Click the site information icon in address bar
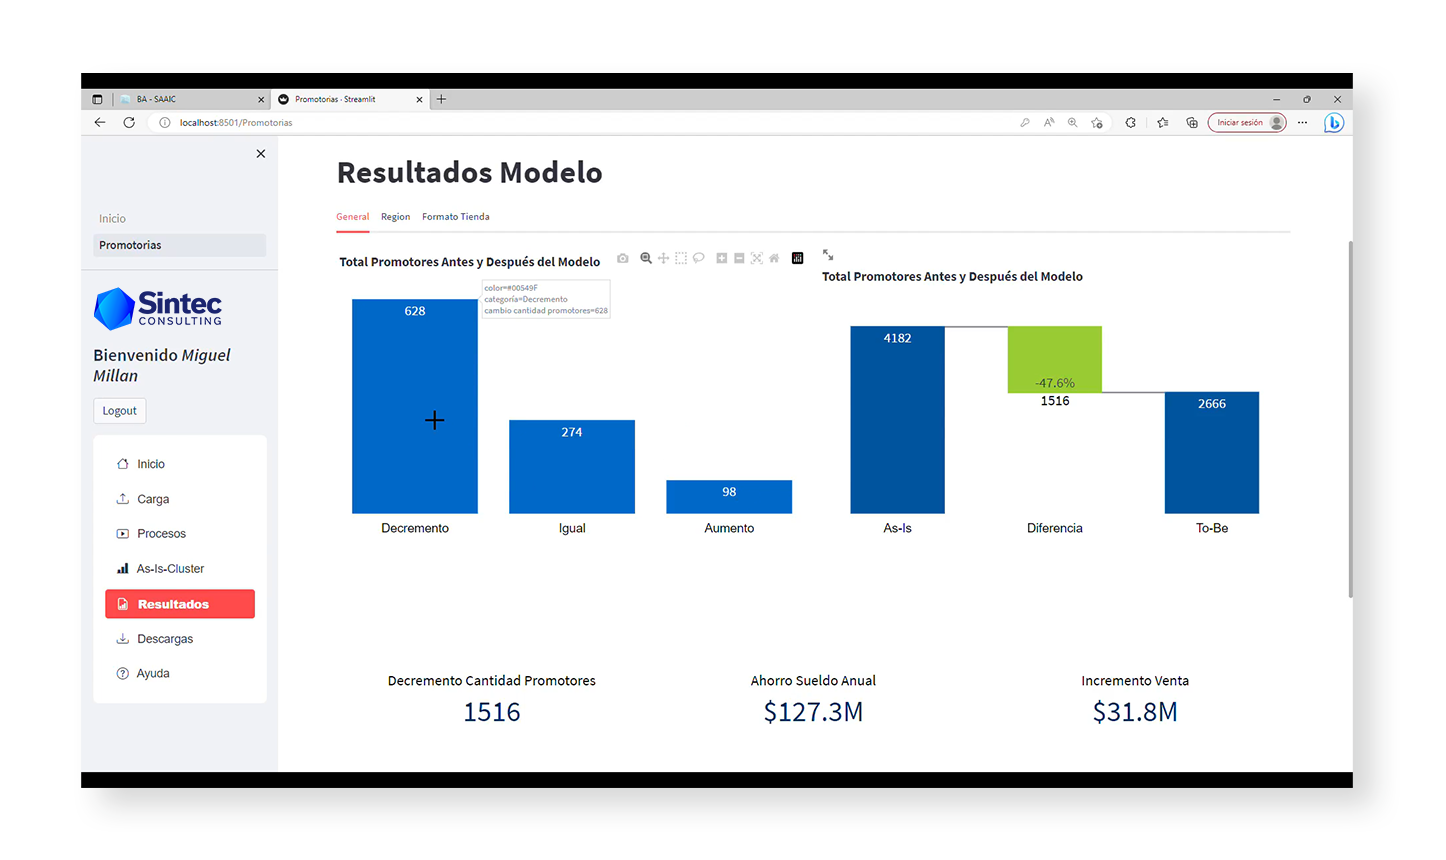This screenshot has height=860, width=1446. tap(165, 122)
